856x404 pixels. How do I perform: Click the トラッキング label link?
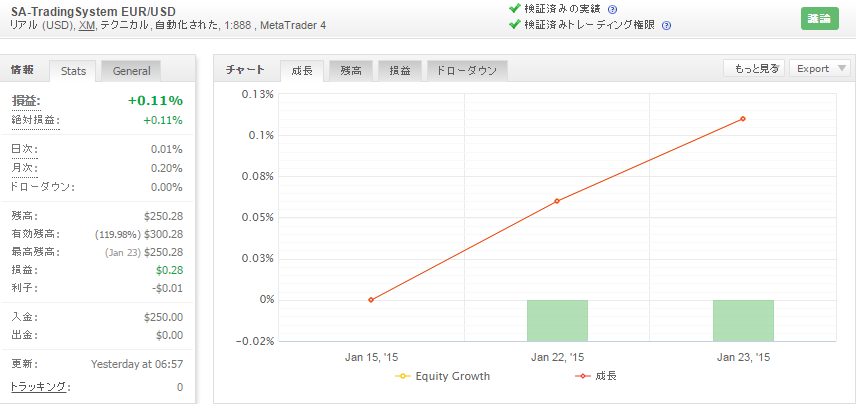[41, 387]
